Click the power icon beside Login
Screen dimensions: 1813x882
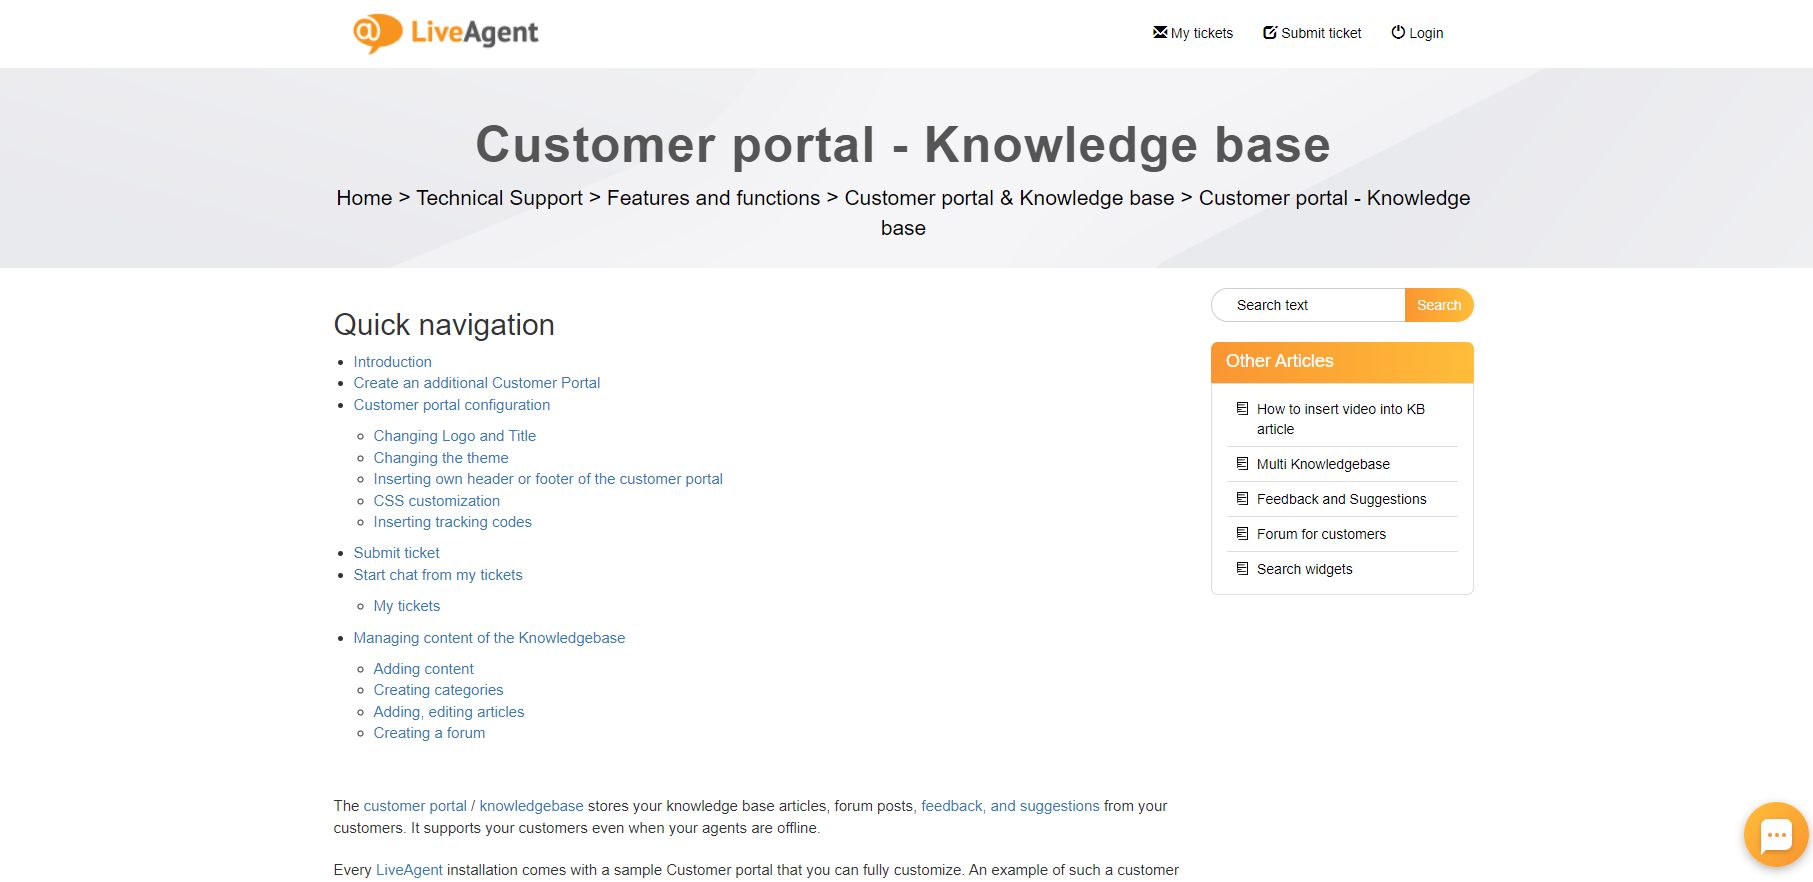point(1398,32)
